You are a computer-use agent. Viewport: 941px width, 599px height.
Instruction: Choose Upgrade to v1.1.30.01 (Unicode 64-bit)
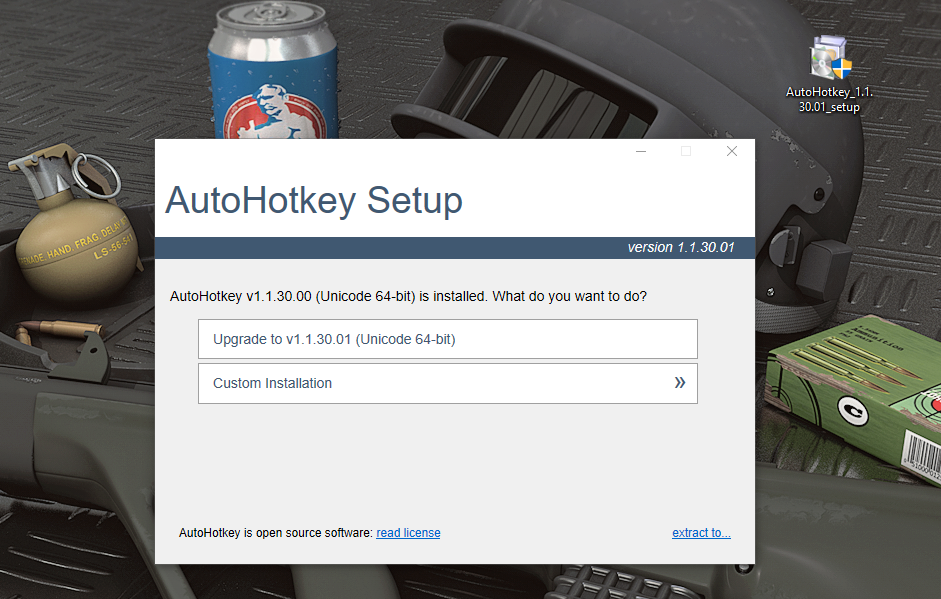[448, 339]
